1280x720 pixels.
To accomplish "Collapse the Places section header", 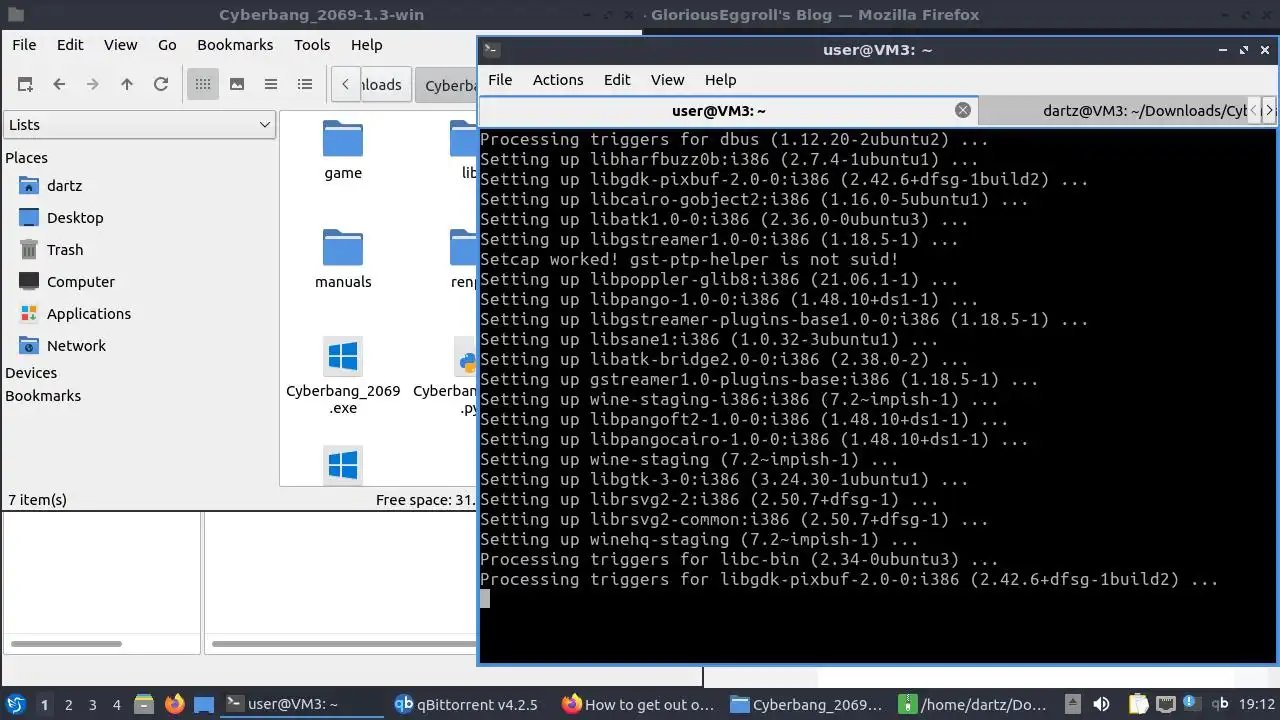I will (27, 158).
